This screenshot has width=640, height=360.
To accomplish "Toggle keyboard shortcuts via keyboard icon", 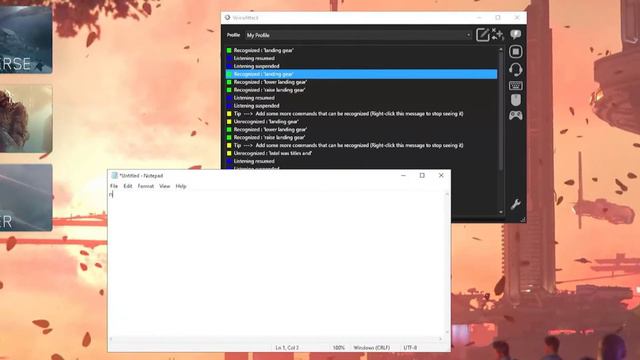I will coord(516,86).
